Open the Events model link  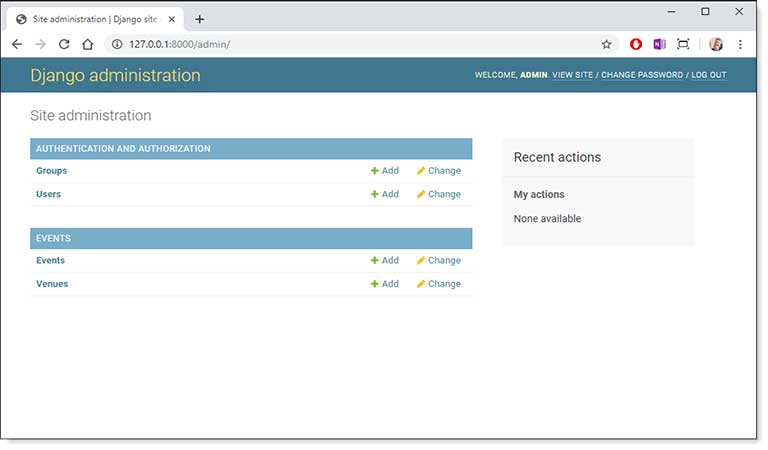[50, 261]
